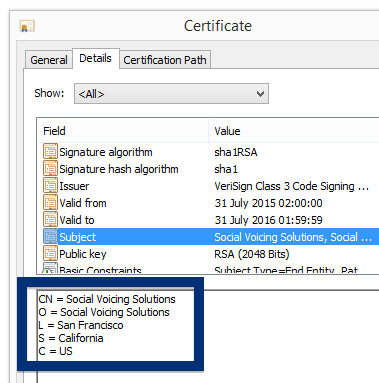The image size is (379, 383).
Task: Open the Certification Path tab
Action: 165,60
